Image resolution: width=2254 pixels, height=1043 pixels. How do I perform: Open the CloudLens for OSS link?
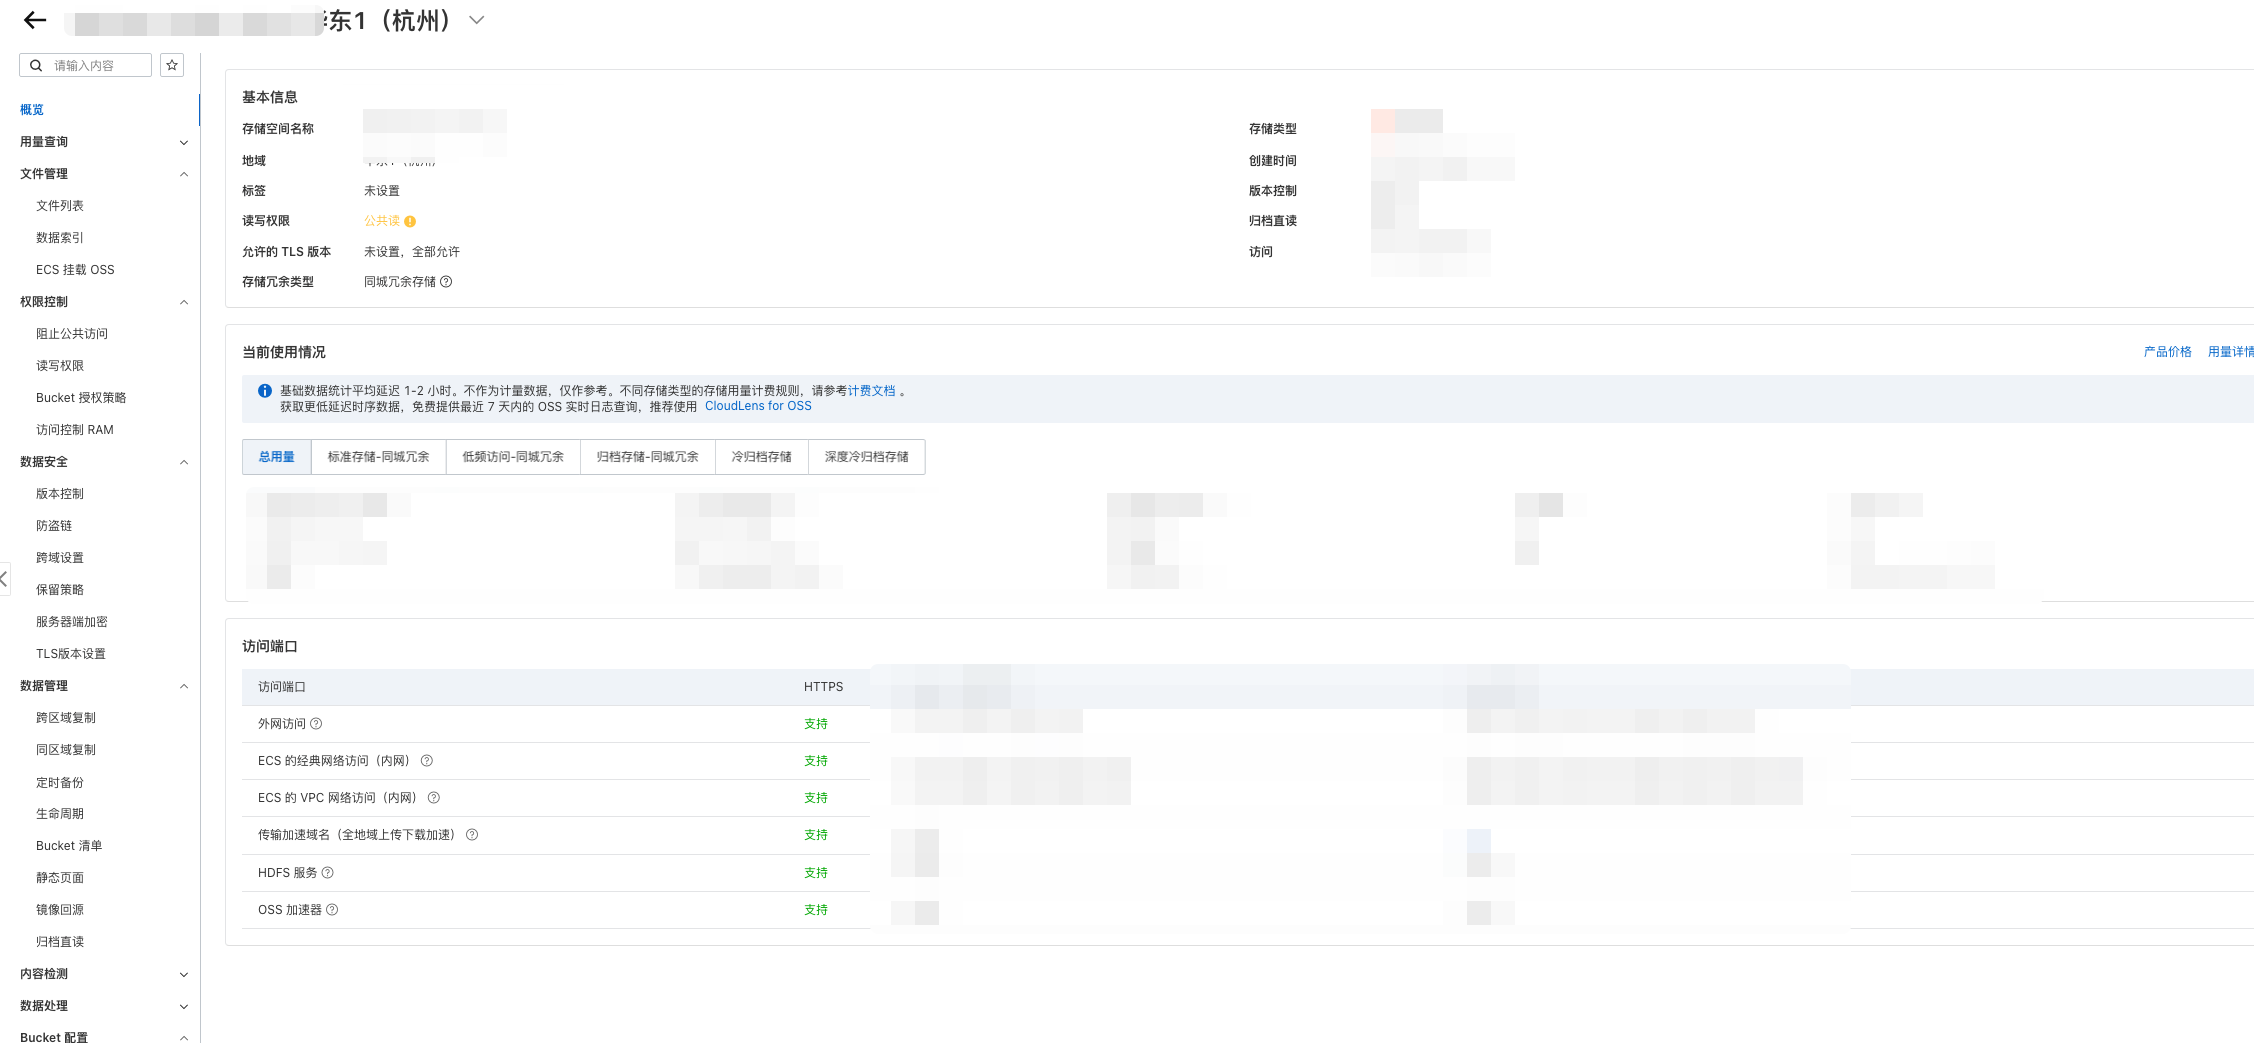758,406
